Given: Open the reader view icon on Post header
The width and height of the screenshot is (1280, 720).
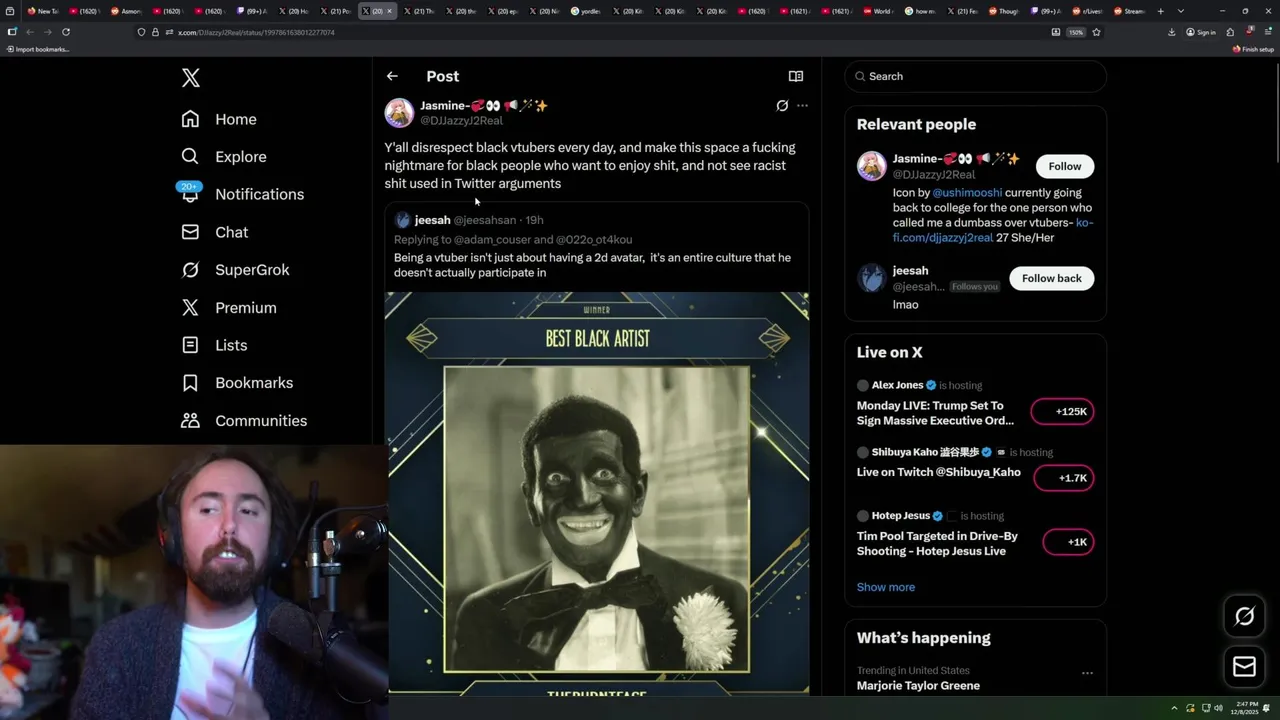Looking at the screenshot, I should click(x=796, y=76).
